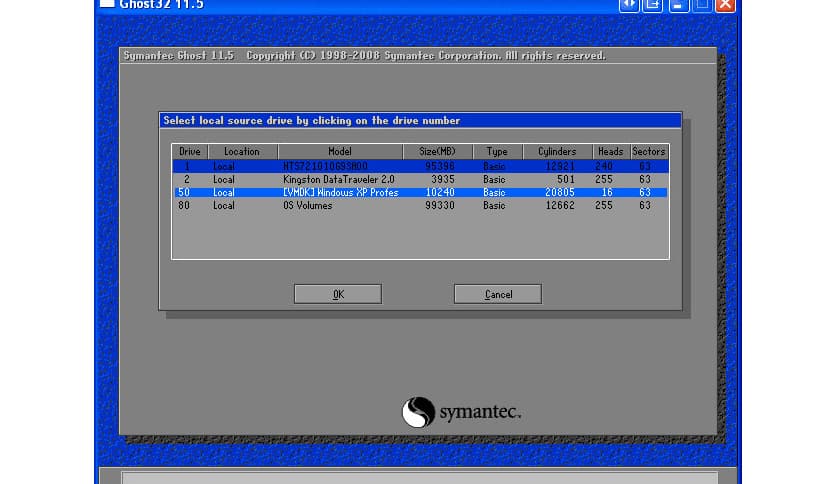Screen dimensions: 836x484
Task: Click the Cancel button
Action: [x=498, y=294]
